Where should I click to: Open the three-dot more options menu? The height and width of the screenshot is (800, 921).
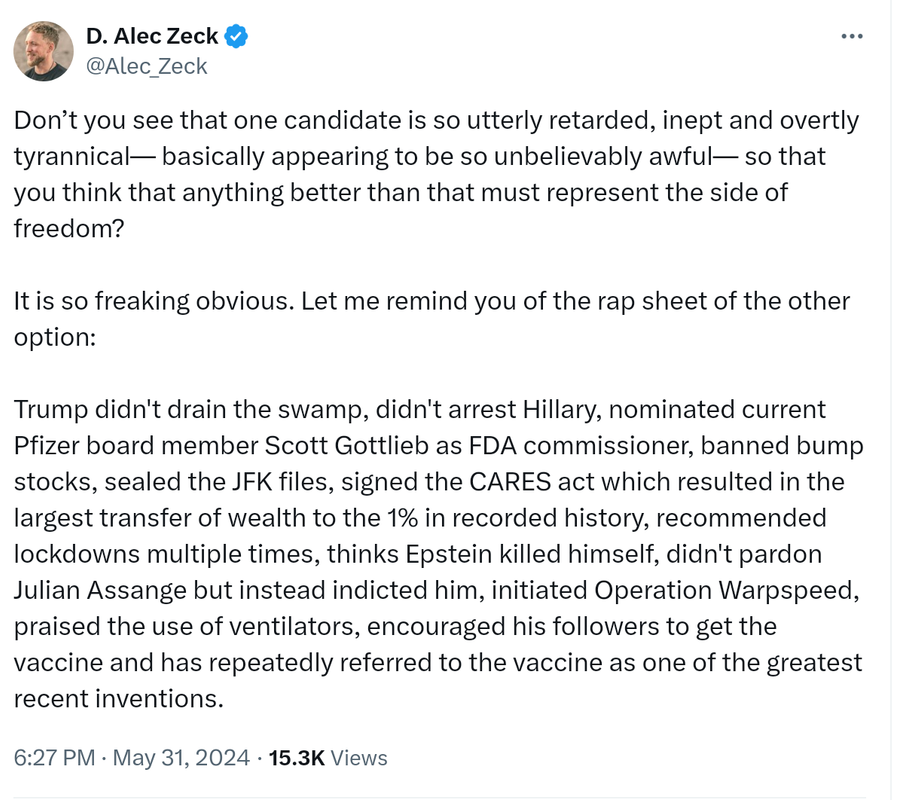click(x=852, y=36)
